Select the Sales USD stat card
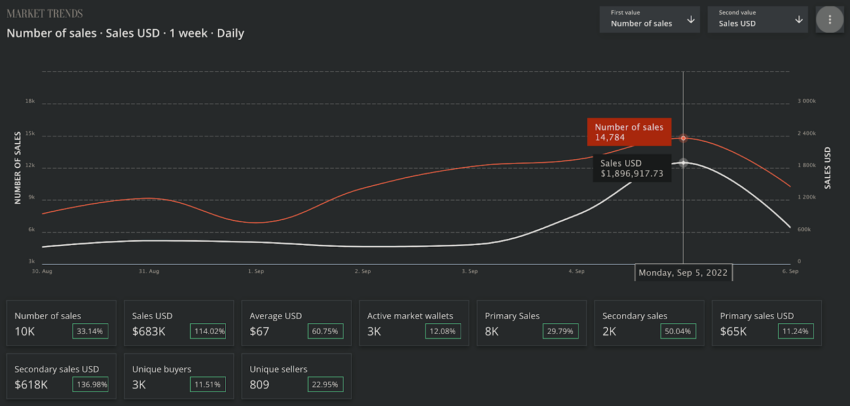Image resolution: width=850 pixels, height=406 pixels. pyautogui.click(x=179, y=323)
